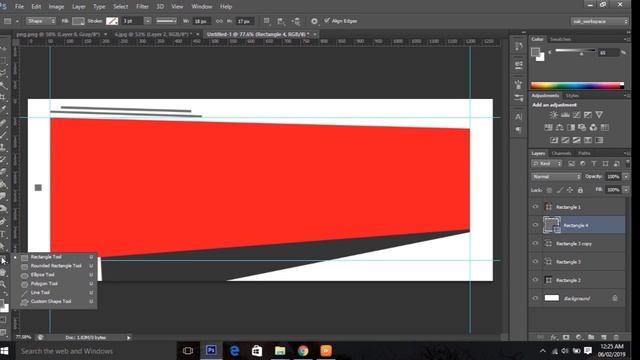Image resolution: width=640 pixels, height=360 pixels.
Task: Click the Color panel foreground swatch
Action: [x=536, y=52]
